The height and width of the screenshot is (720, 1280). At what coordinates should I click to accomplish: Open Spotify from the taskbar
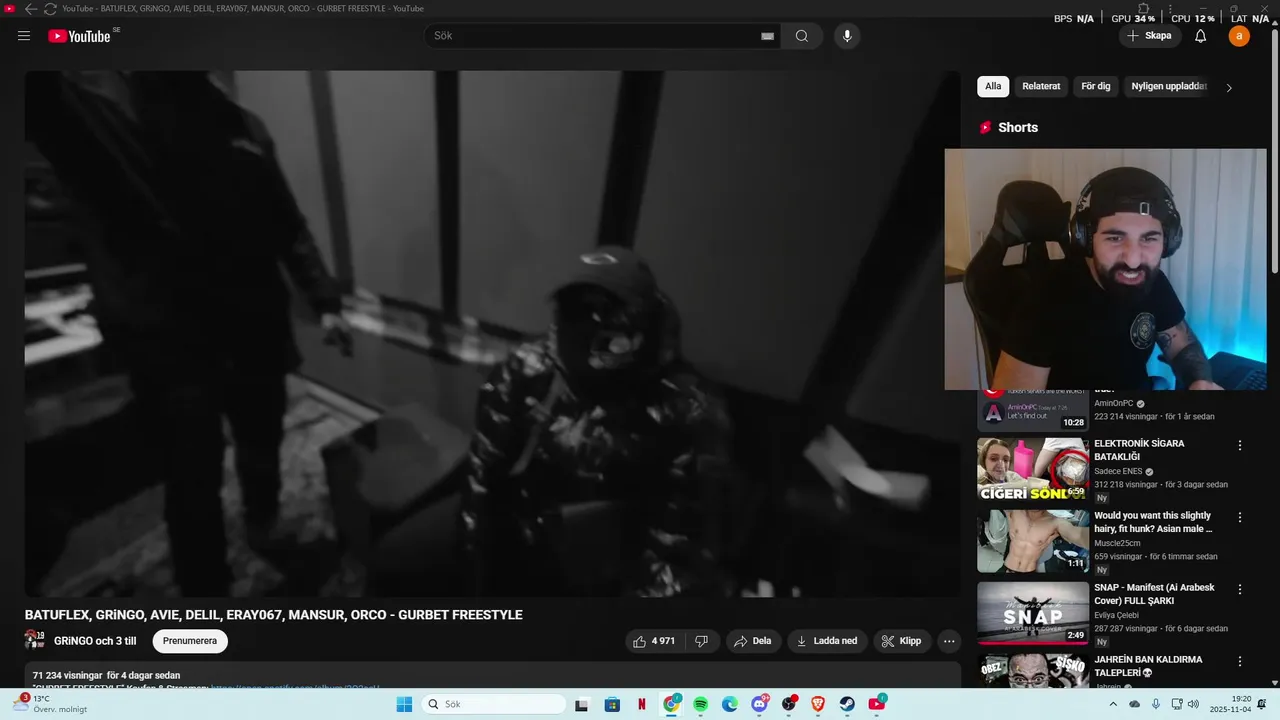pos(701,704)
